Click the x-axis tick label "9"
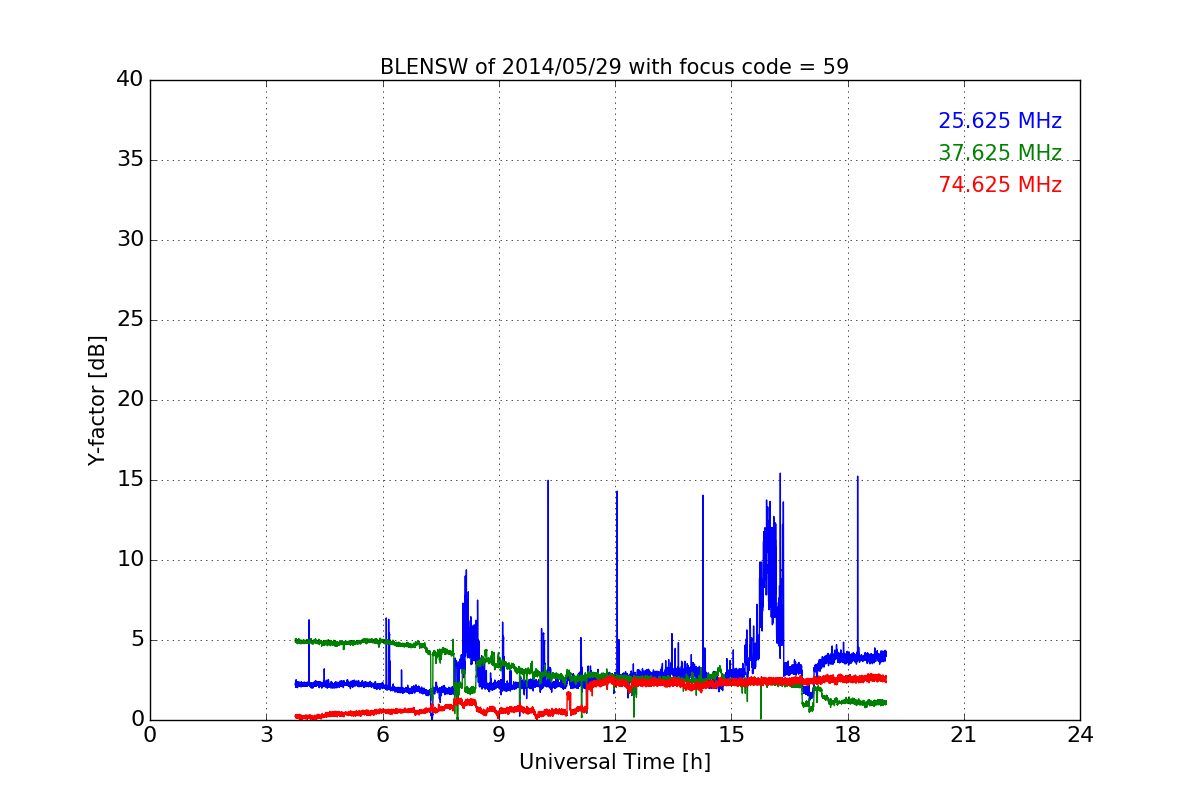This screenshot has height=800, width=1200. coord(499,735)
